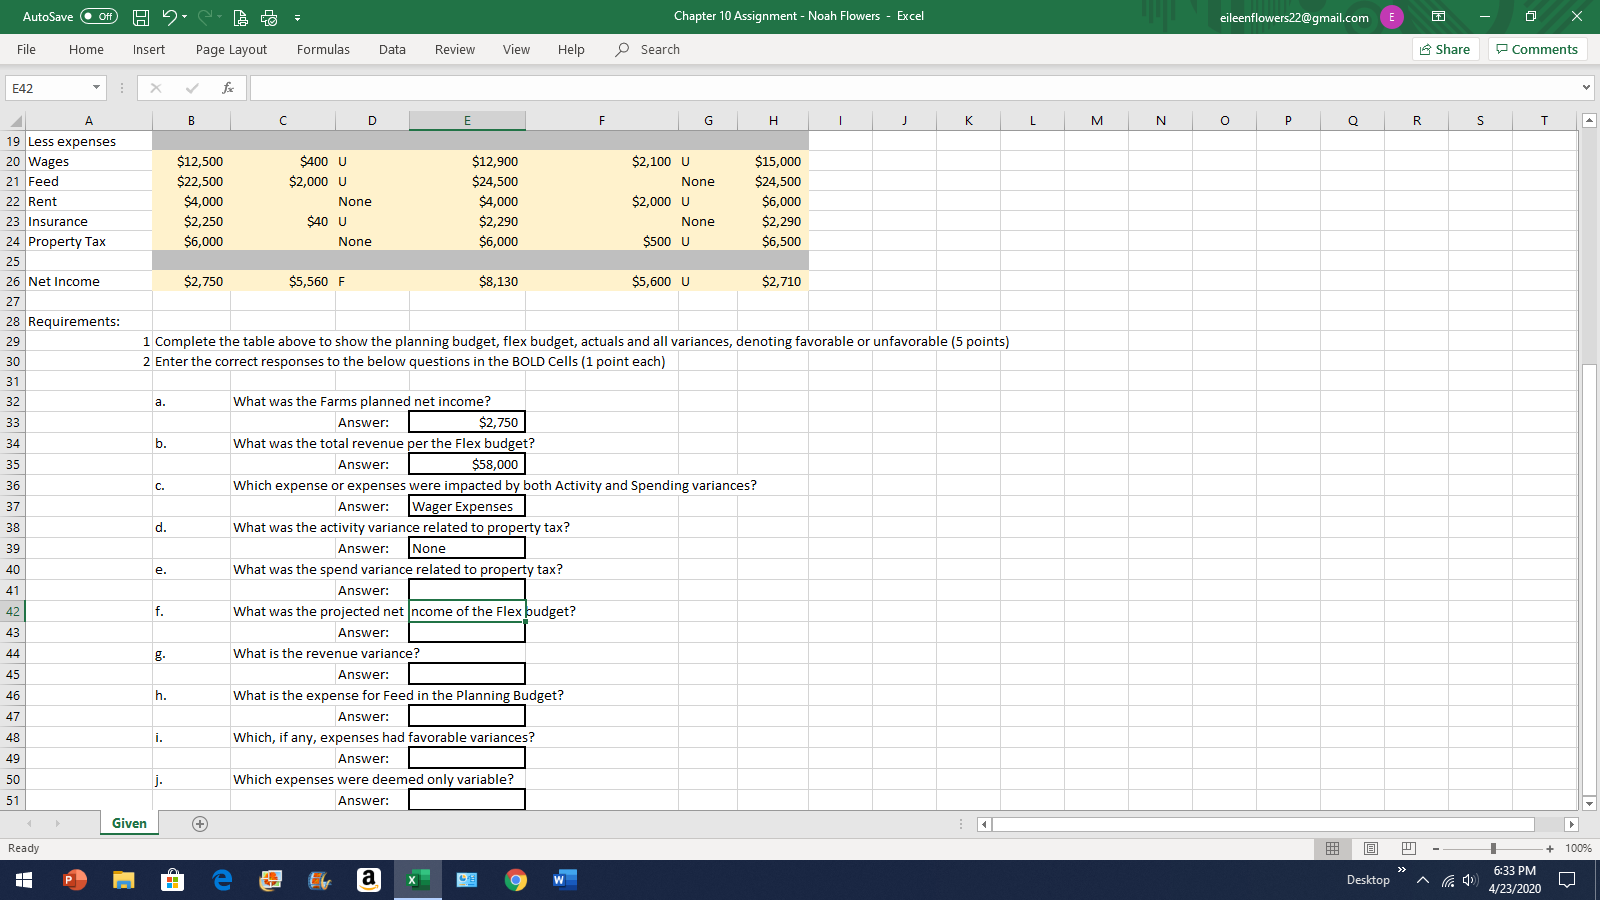Click the 100% zoom level button
Screen dimensions: 1600x900
(x=1578, y=848)
